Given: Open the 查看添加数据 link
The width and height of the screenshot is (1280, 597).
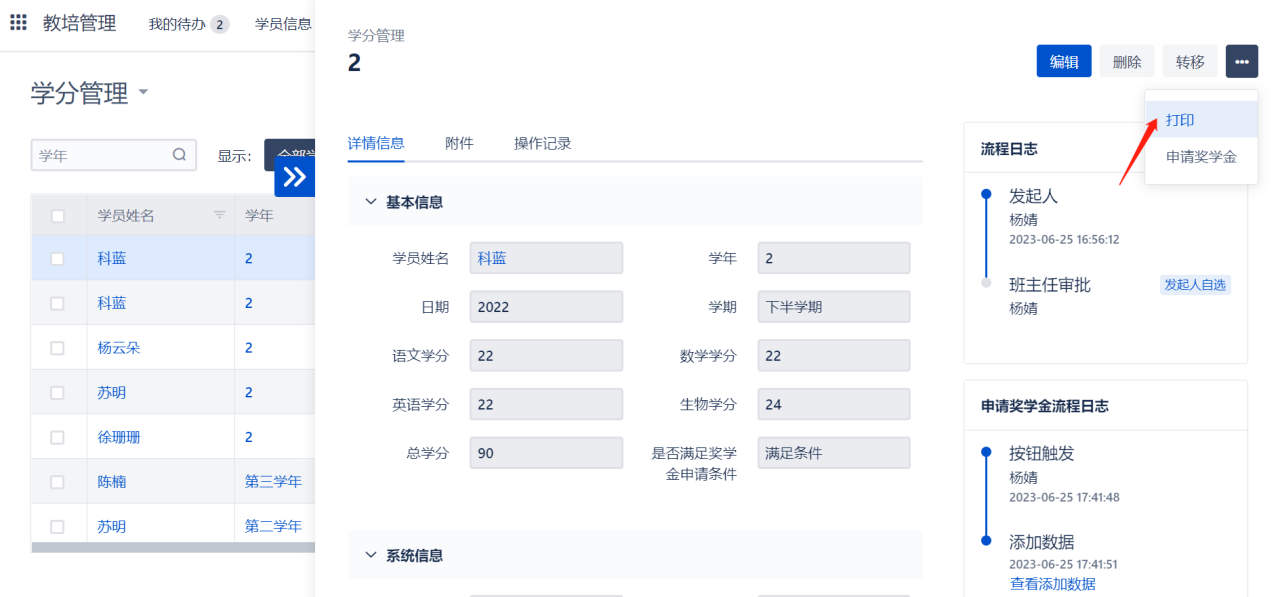Looking at the screenshot, I should [1052, 584].
